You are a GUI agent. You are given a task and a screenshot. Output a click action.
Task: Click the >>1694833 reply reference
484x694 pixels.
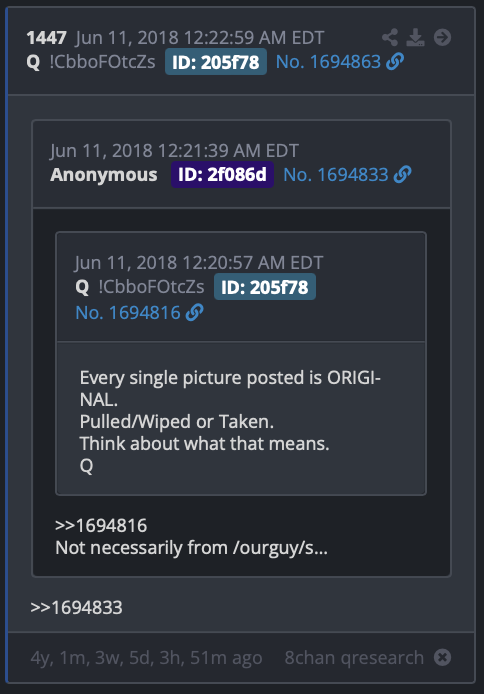pyautogui.click(x=76, y=608)
